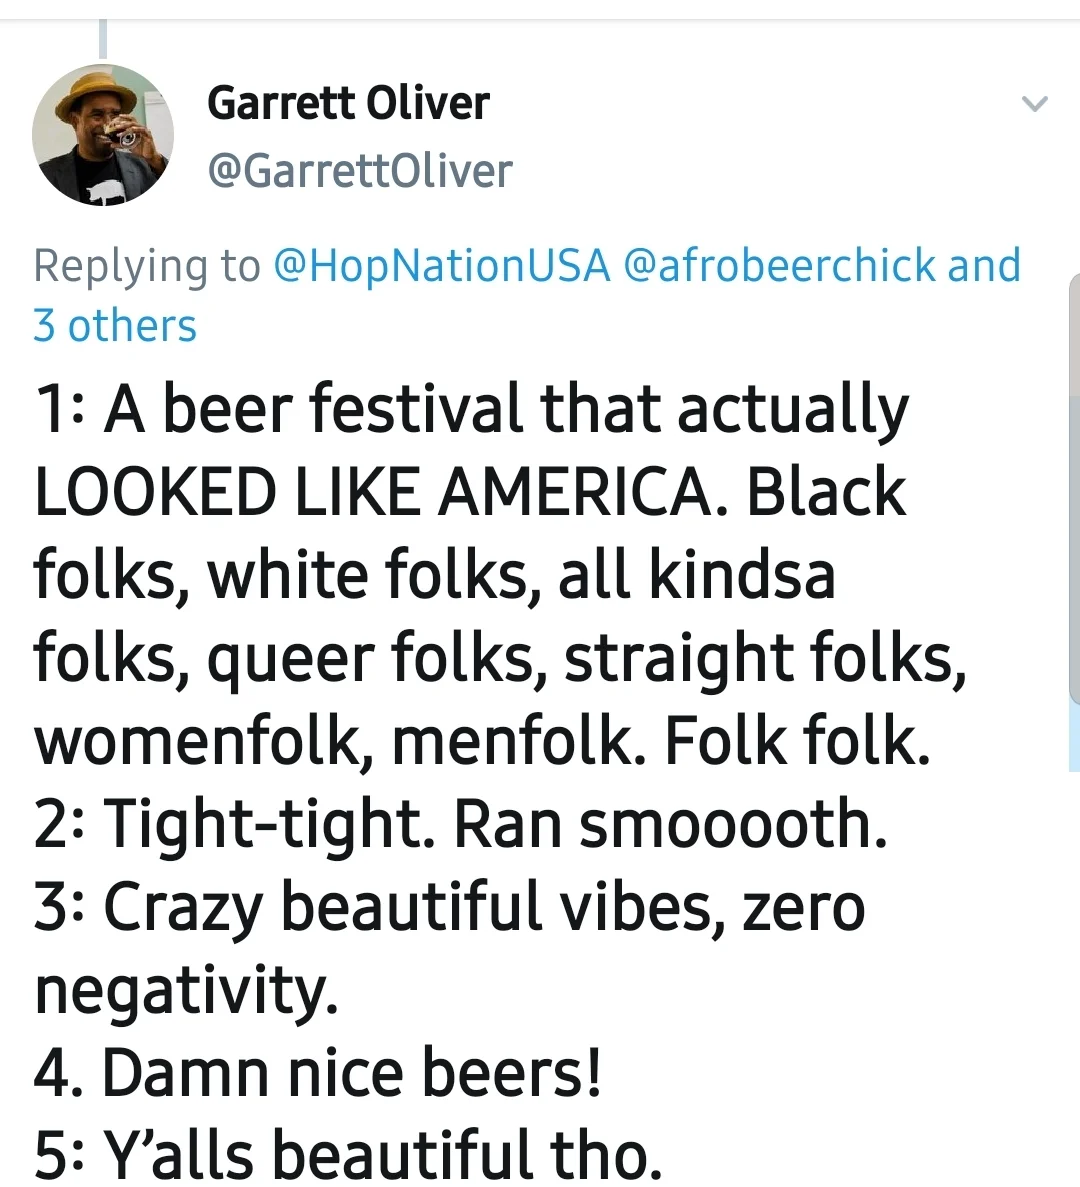Click the 'and' link after @afrobeerchick
1080x1187 pixels.
pos(985,266)
